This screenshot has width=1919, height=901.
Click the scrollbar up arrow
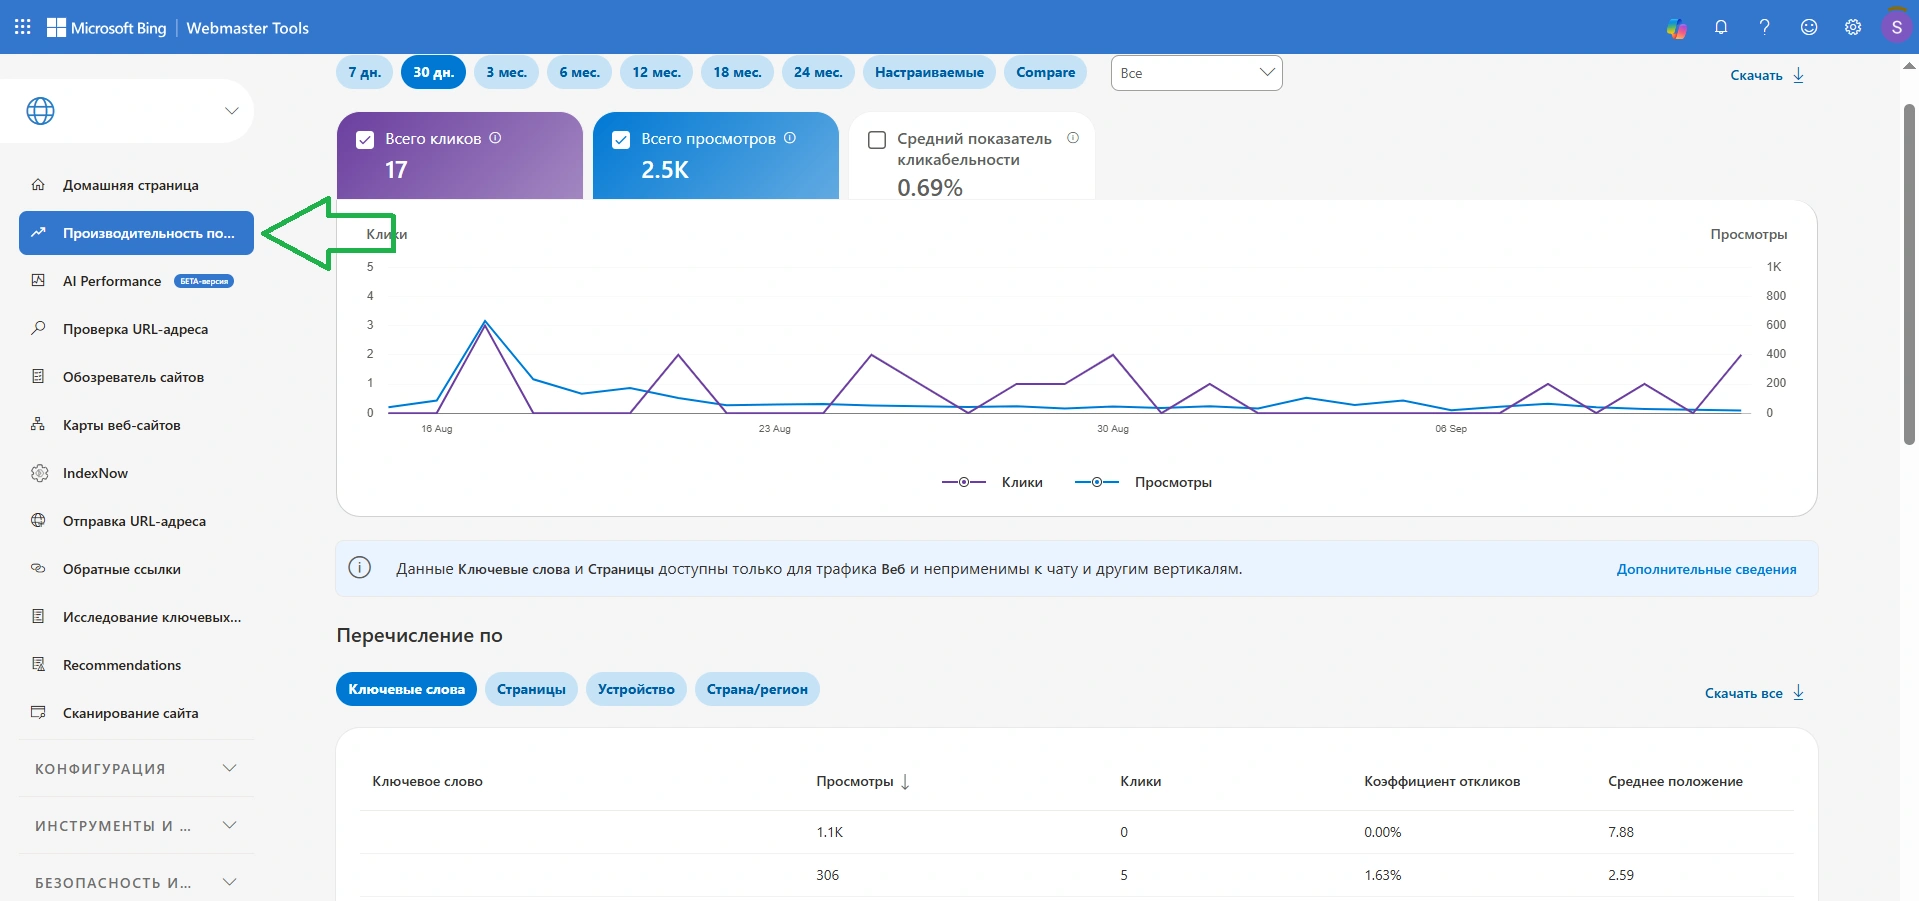(x=1909, y=65)
